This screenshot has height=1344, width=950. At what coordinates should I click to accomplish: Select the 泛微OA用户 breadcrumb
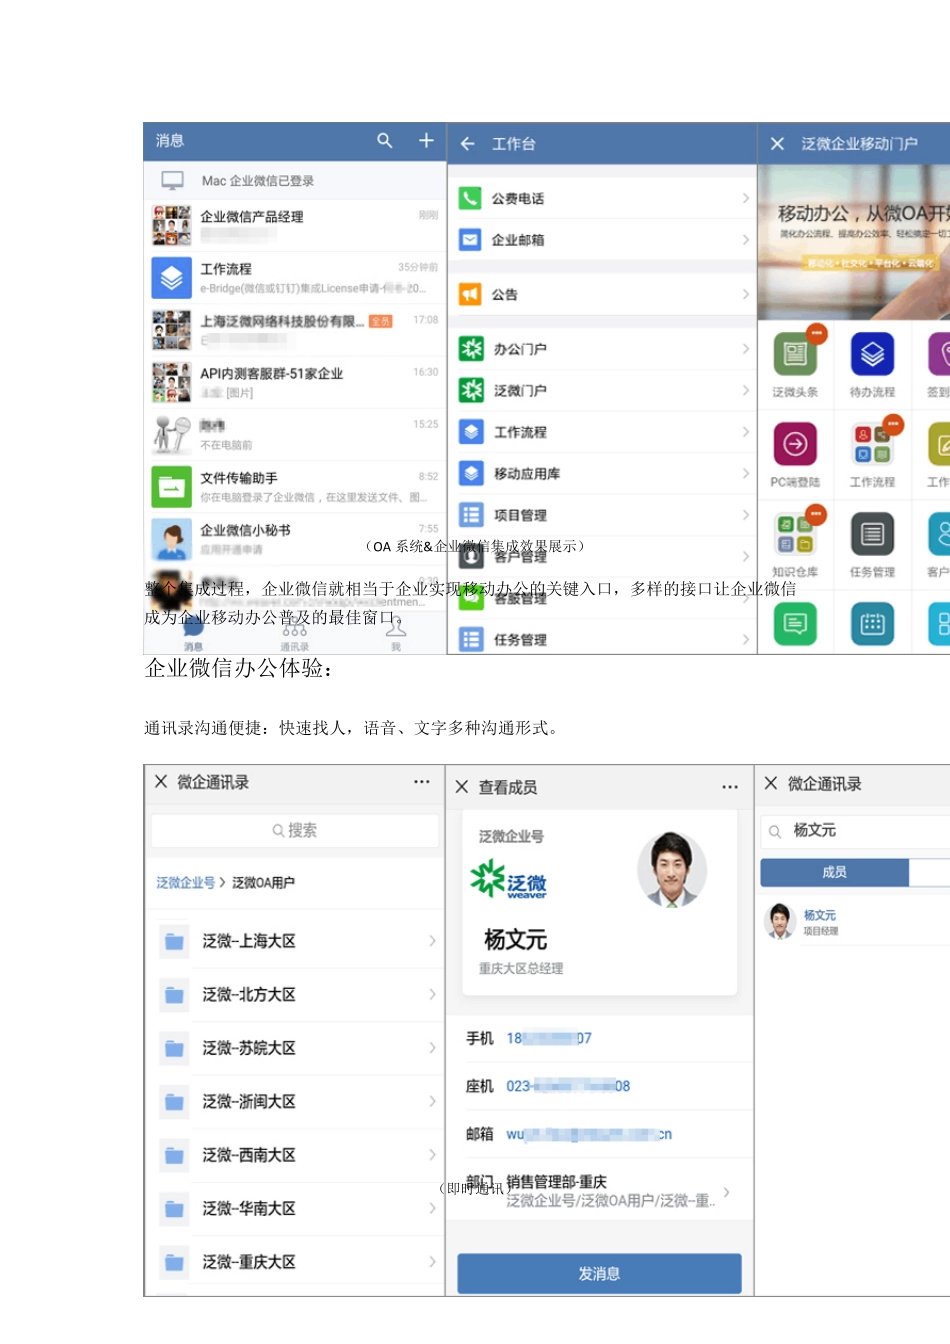[263, 883]
